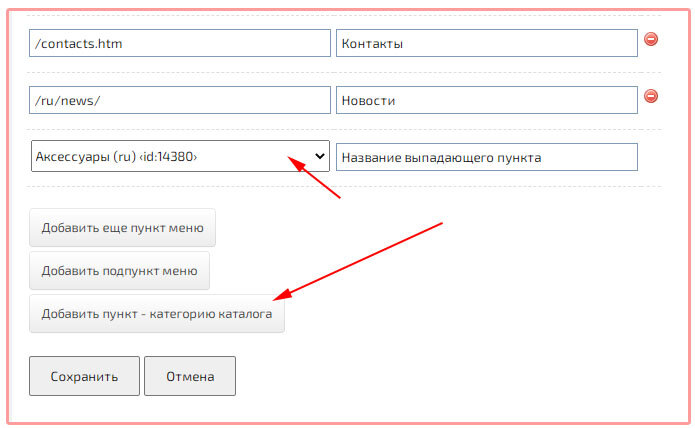
Task: Save the menu with Сохранить
Action: 83,377
